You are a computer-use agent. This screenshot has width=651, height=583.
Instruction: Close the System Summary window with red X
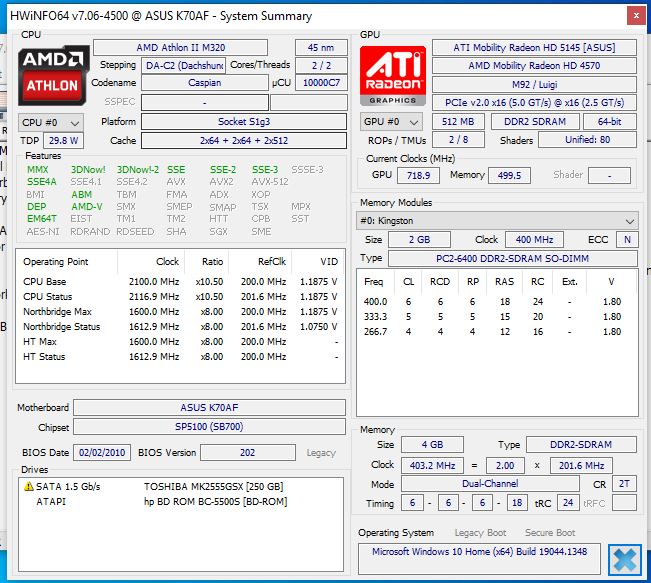636,16
